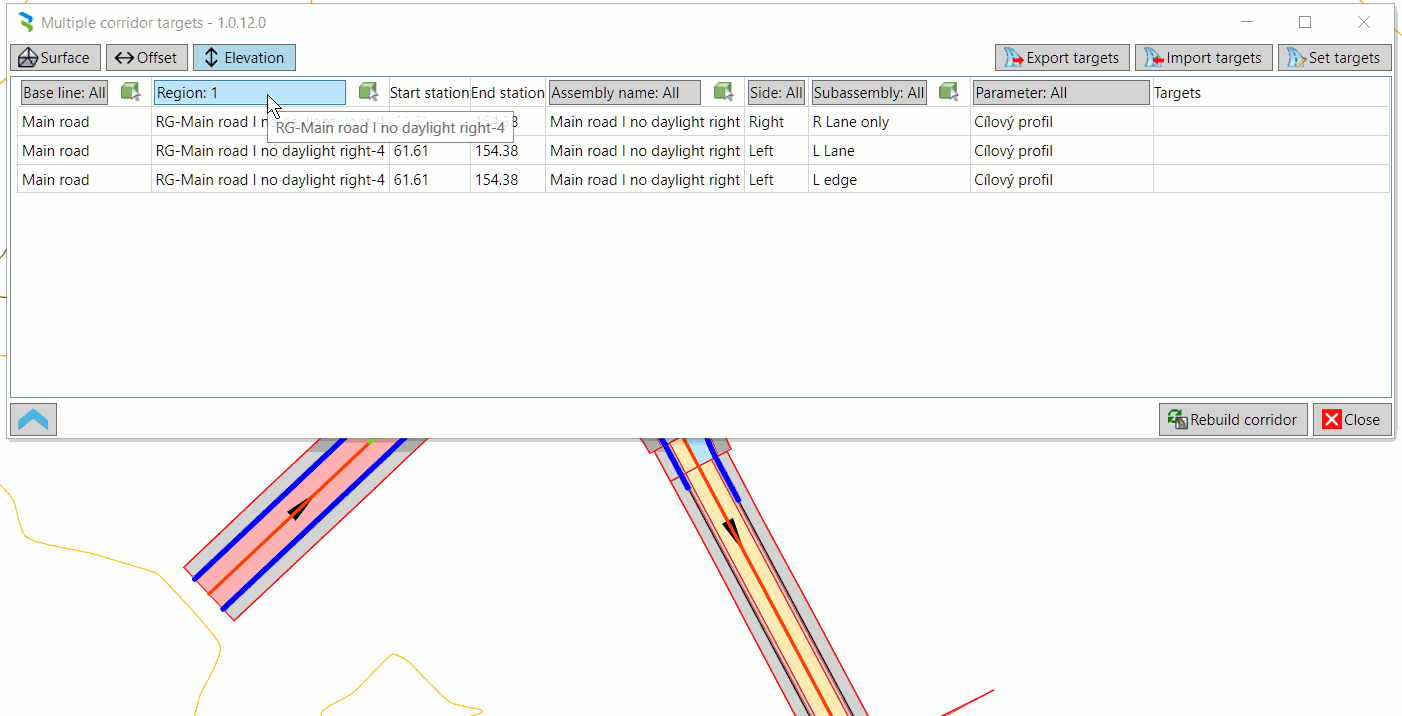Click the End station column header

508,93
